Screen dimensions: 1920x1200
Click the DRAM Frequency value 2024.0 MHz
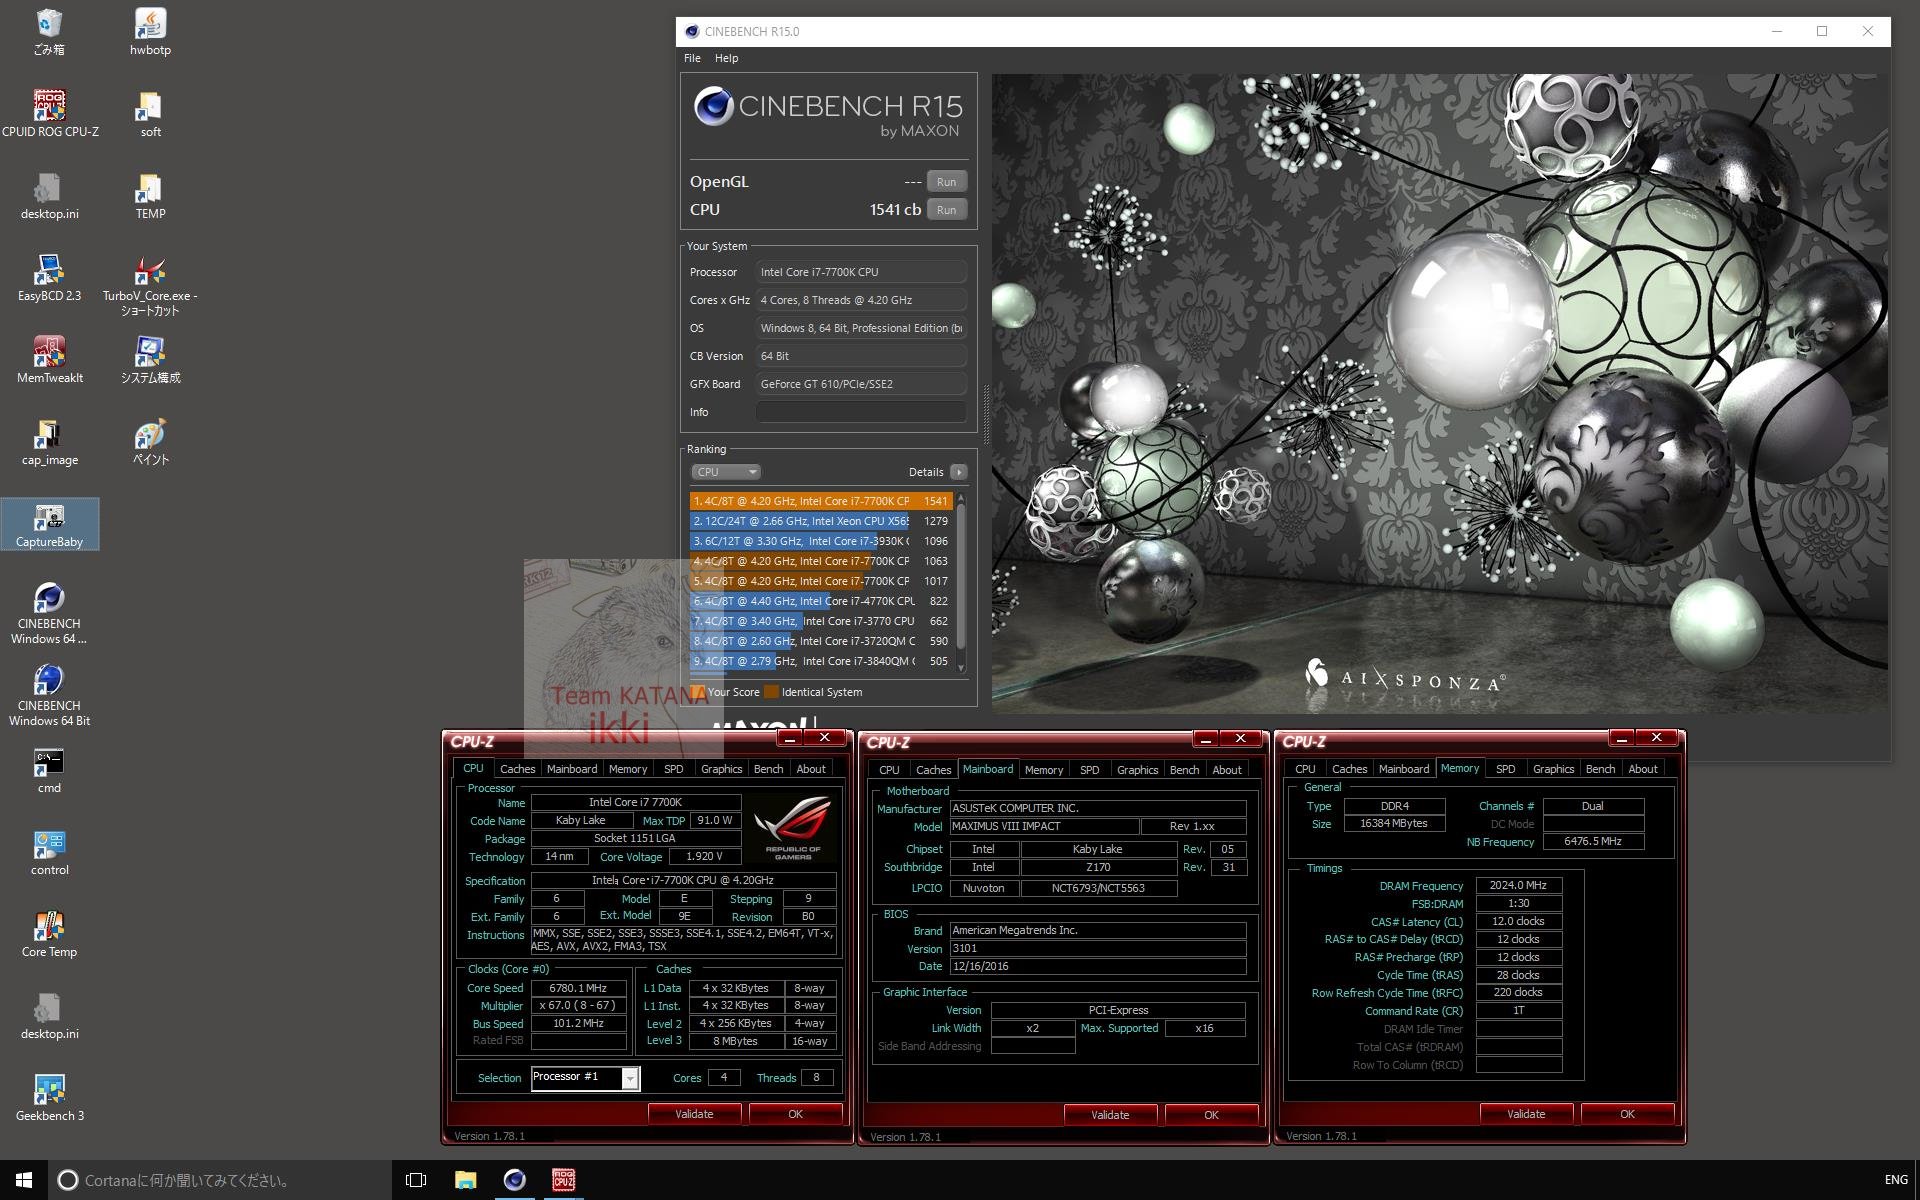click(1518, 885)
